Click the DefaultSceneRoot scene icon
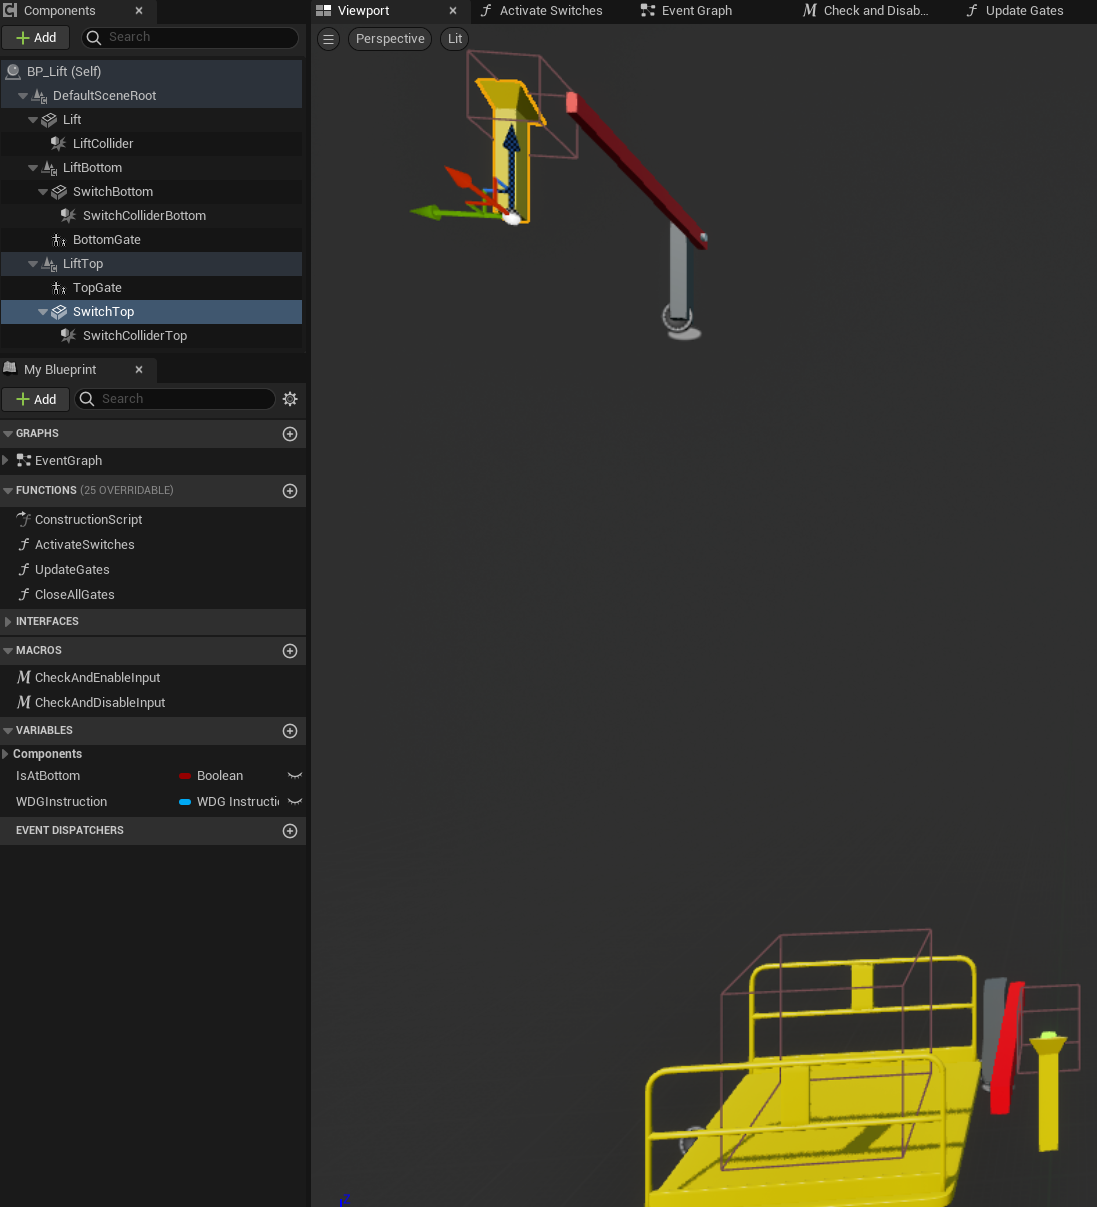Viewport: 1097px width, 1207px height. (40, 96)
